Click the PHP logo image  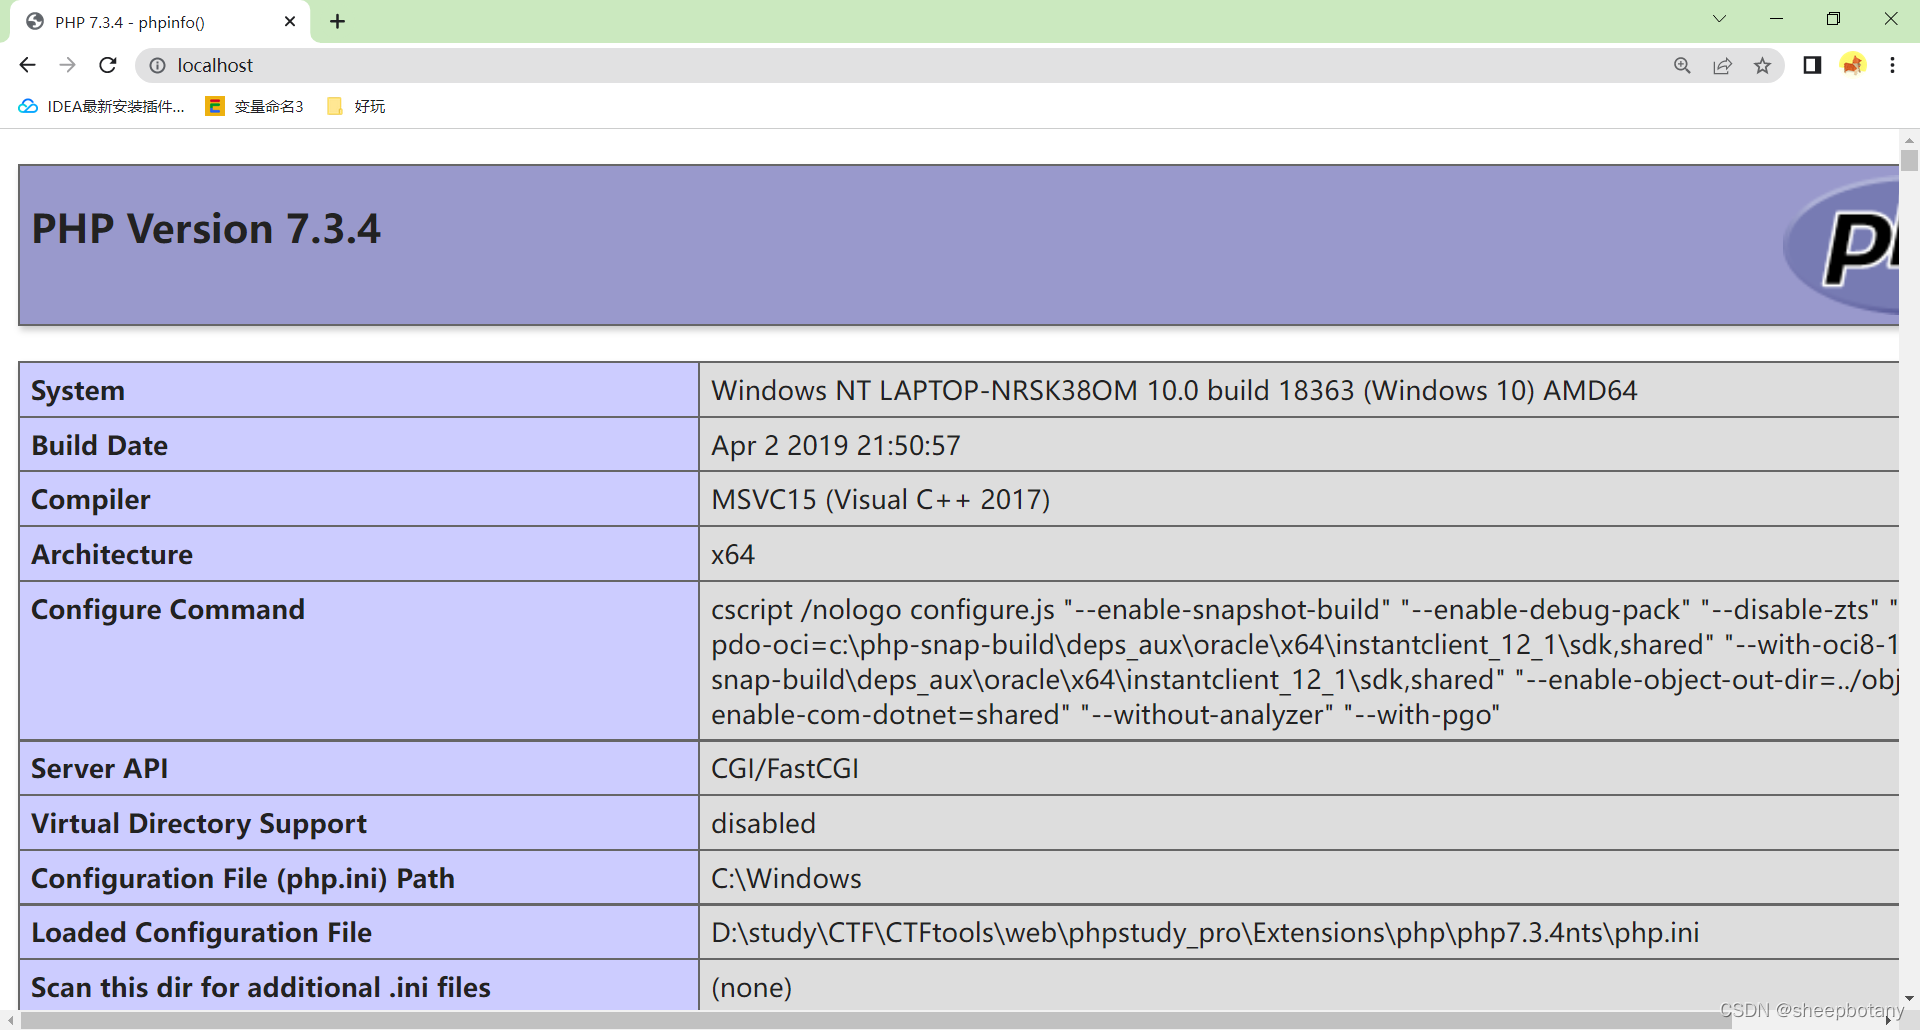click(1842, 245)
